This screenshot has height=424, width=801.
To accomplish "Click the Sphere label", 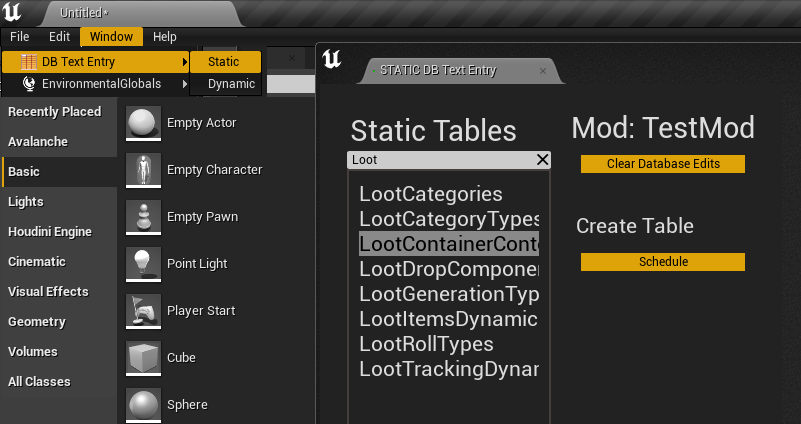I will coord(187,405).
